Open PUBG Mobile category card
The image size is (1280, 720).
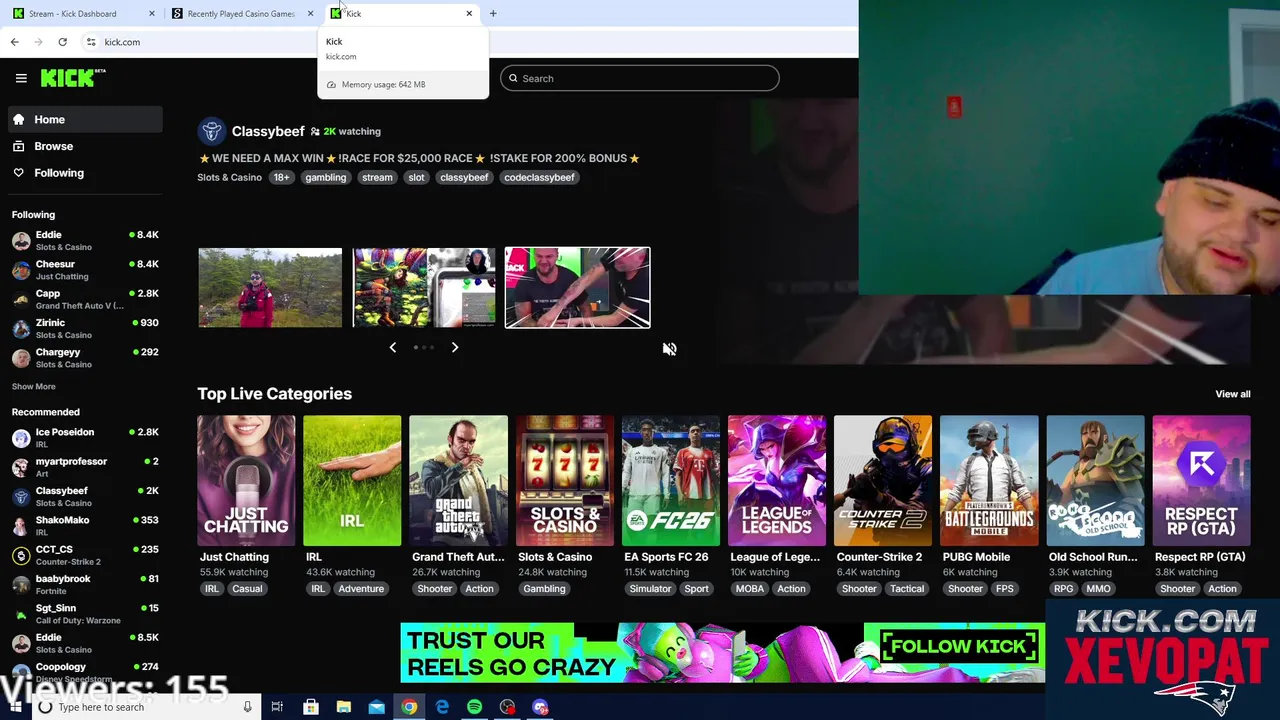[989, 480]
